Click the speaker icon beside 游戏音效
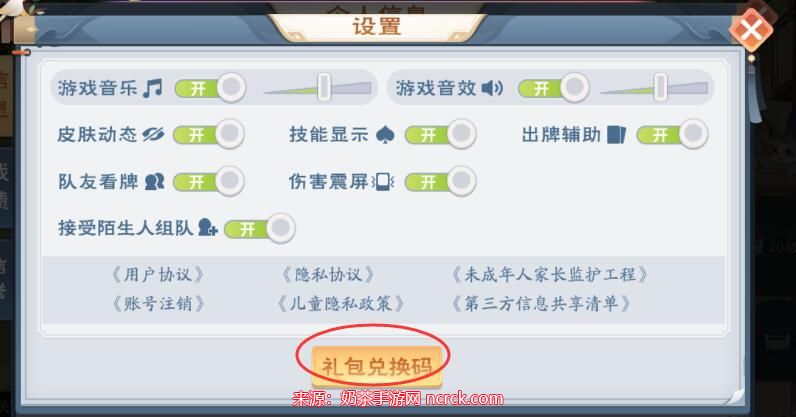 [x=492, y=88]
